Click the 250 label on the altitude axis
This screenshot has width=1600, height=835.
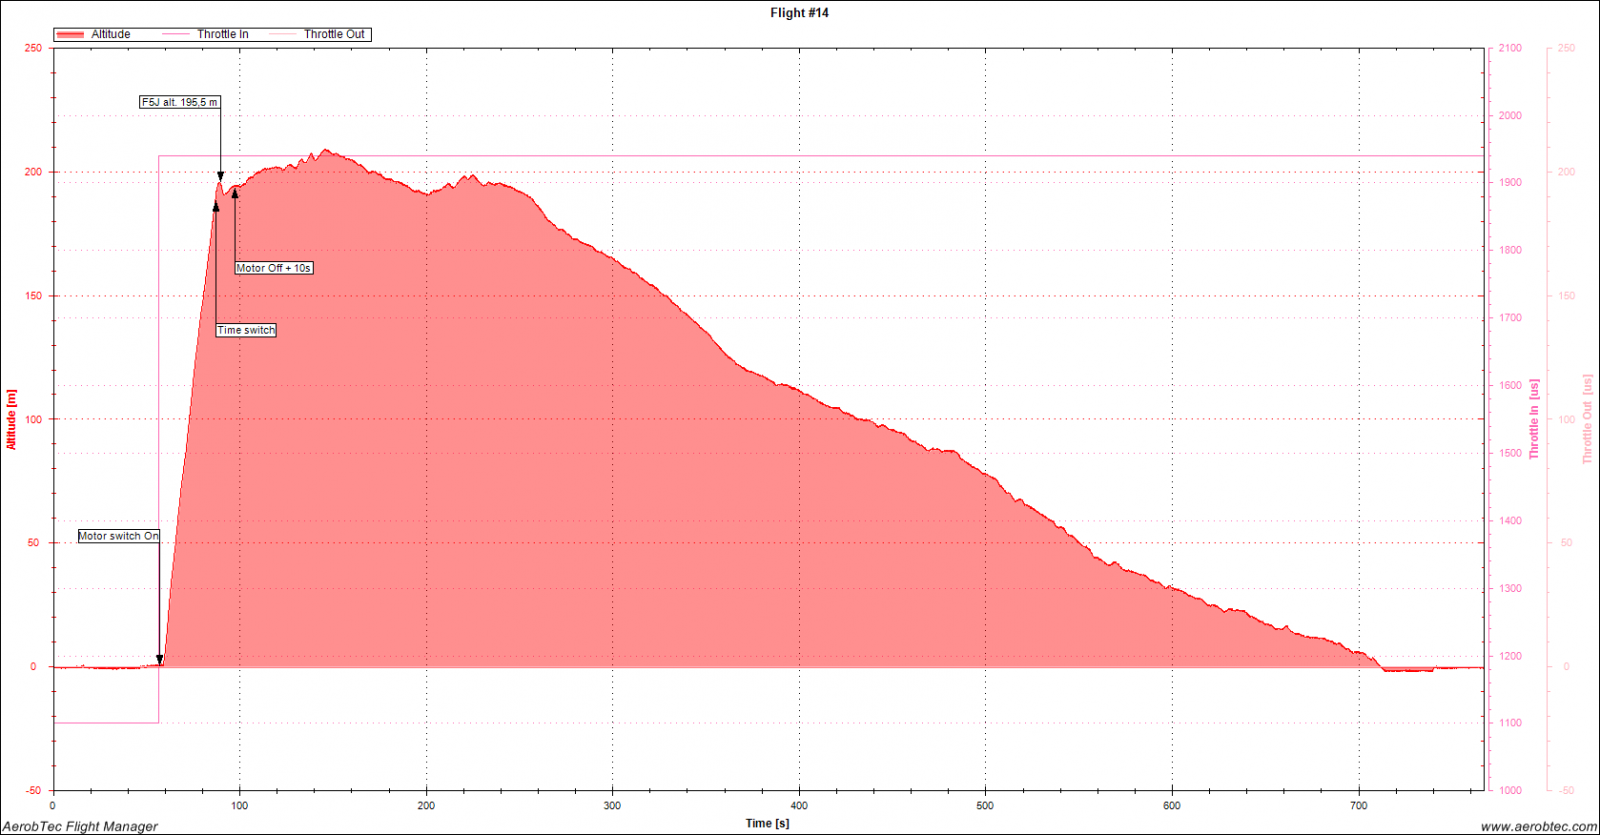point(34,48)
